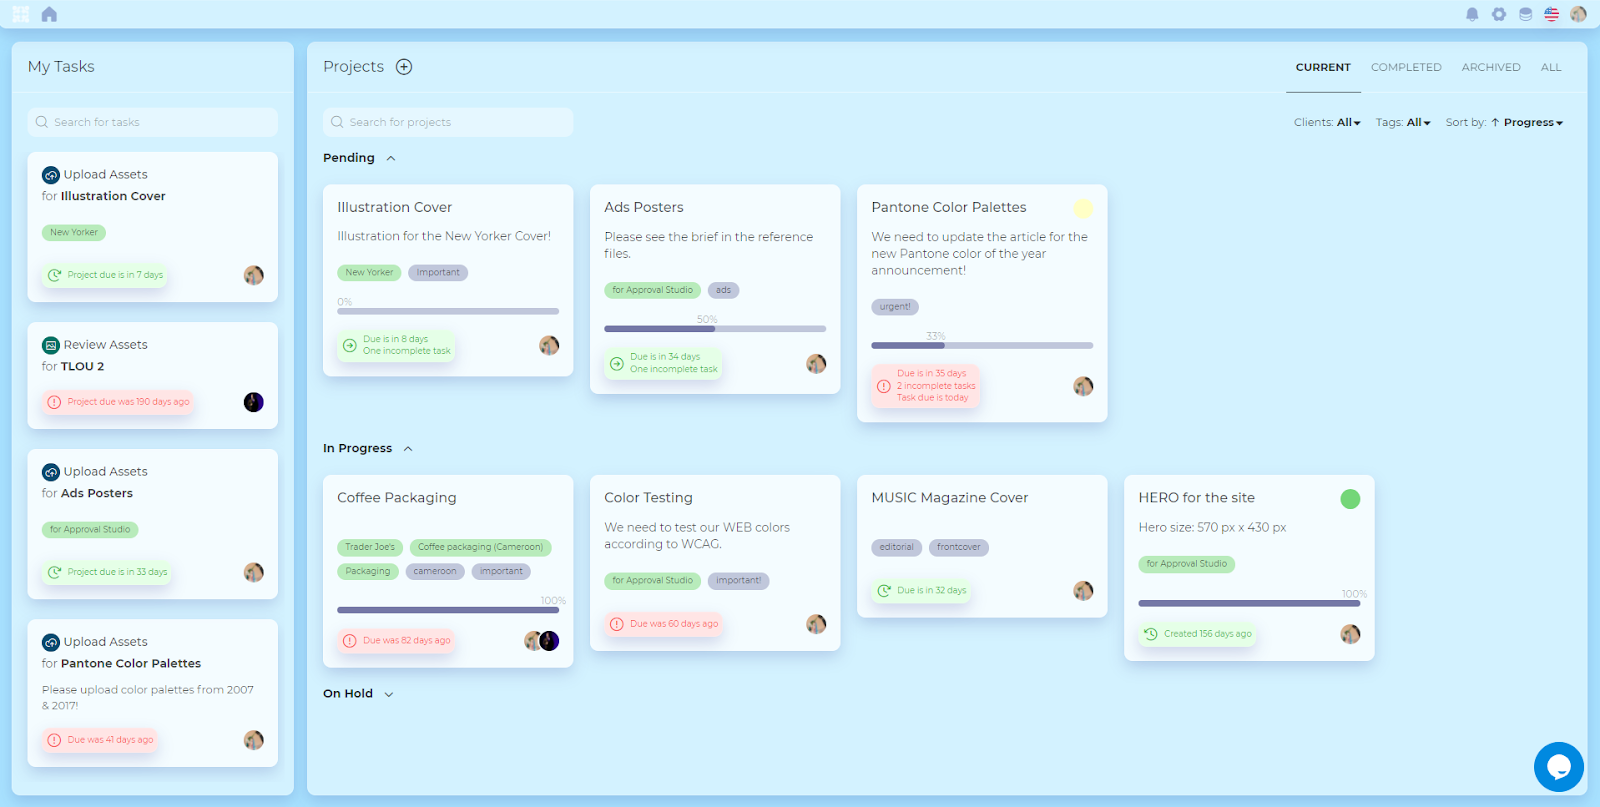Click the home icon in top bar
Screen dimensions: 1600x807
pyautogui.click(x=49, y=14)
